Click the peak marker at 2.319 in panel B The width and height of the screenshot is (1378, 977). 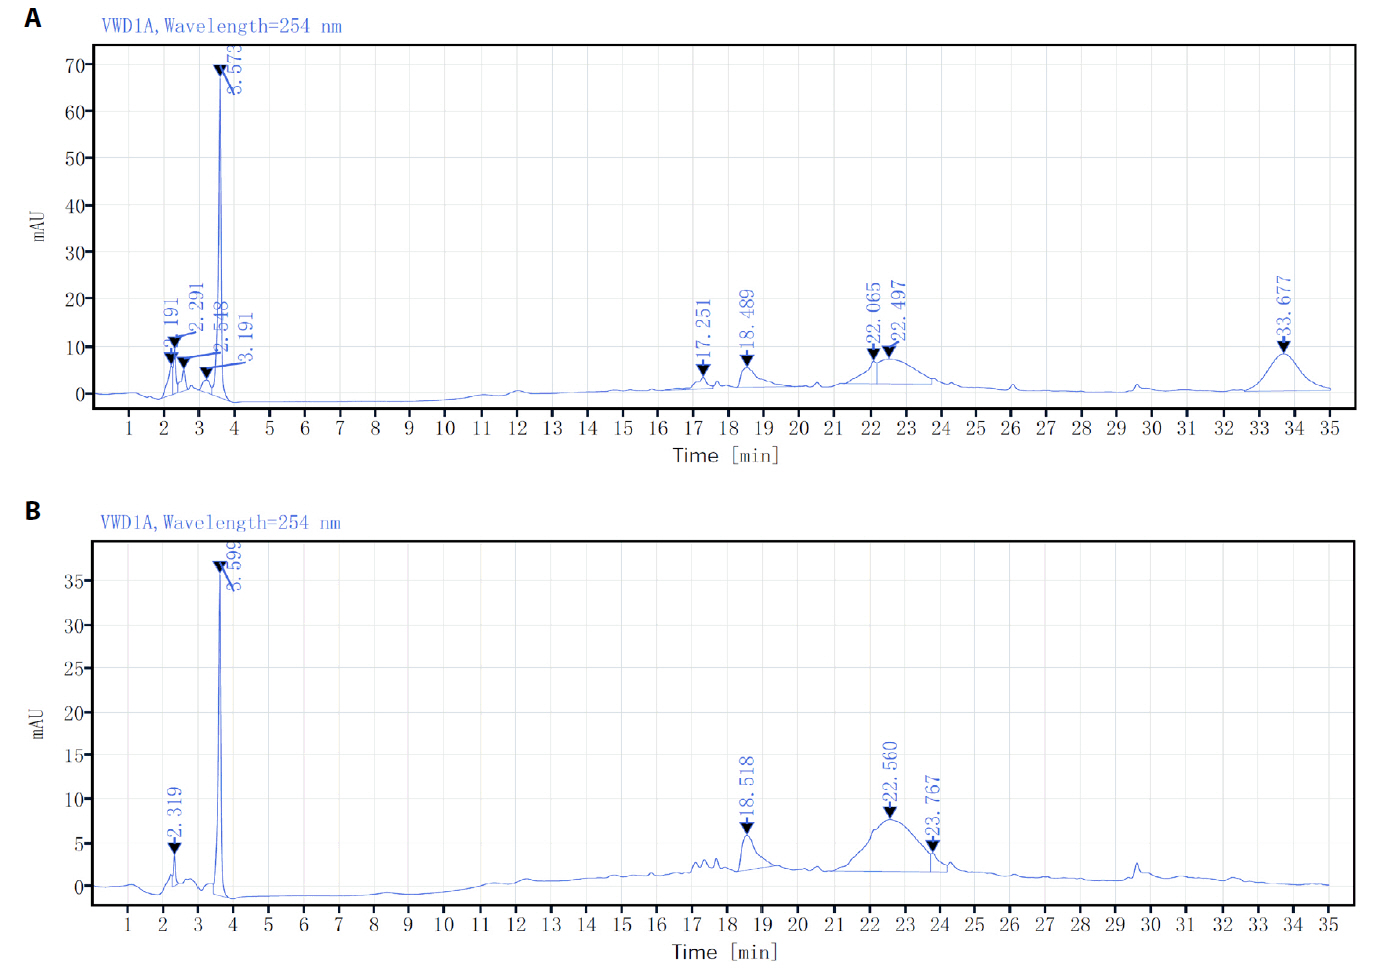click(x=174, y=845)
